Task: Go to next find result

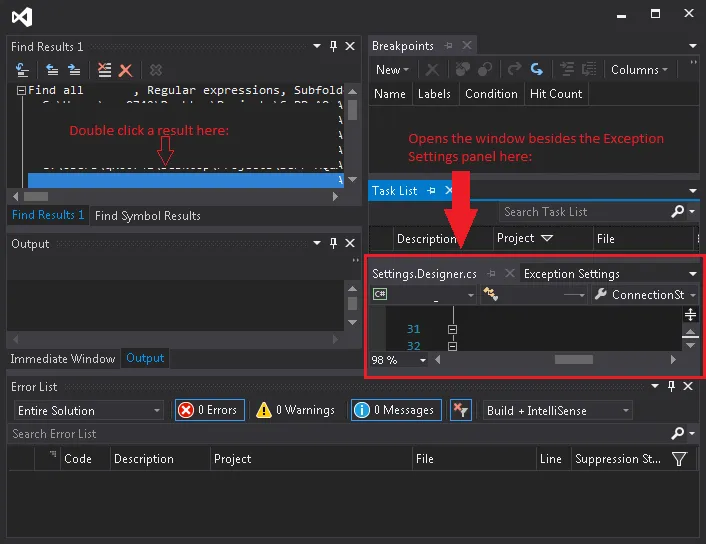Action: click(74, 70)
